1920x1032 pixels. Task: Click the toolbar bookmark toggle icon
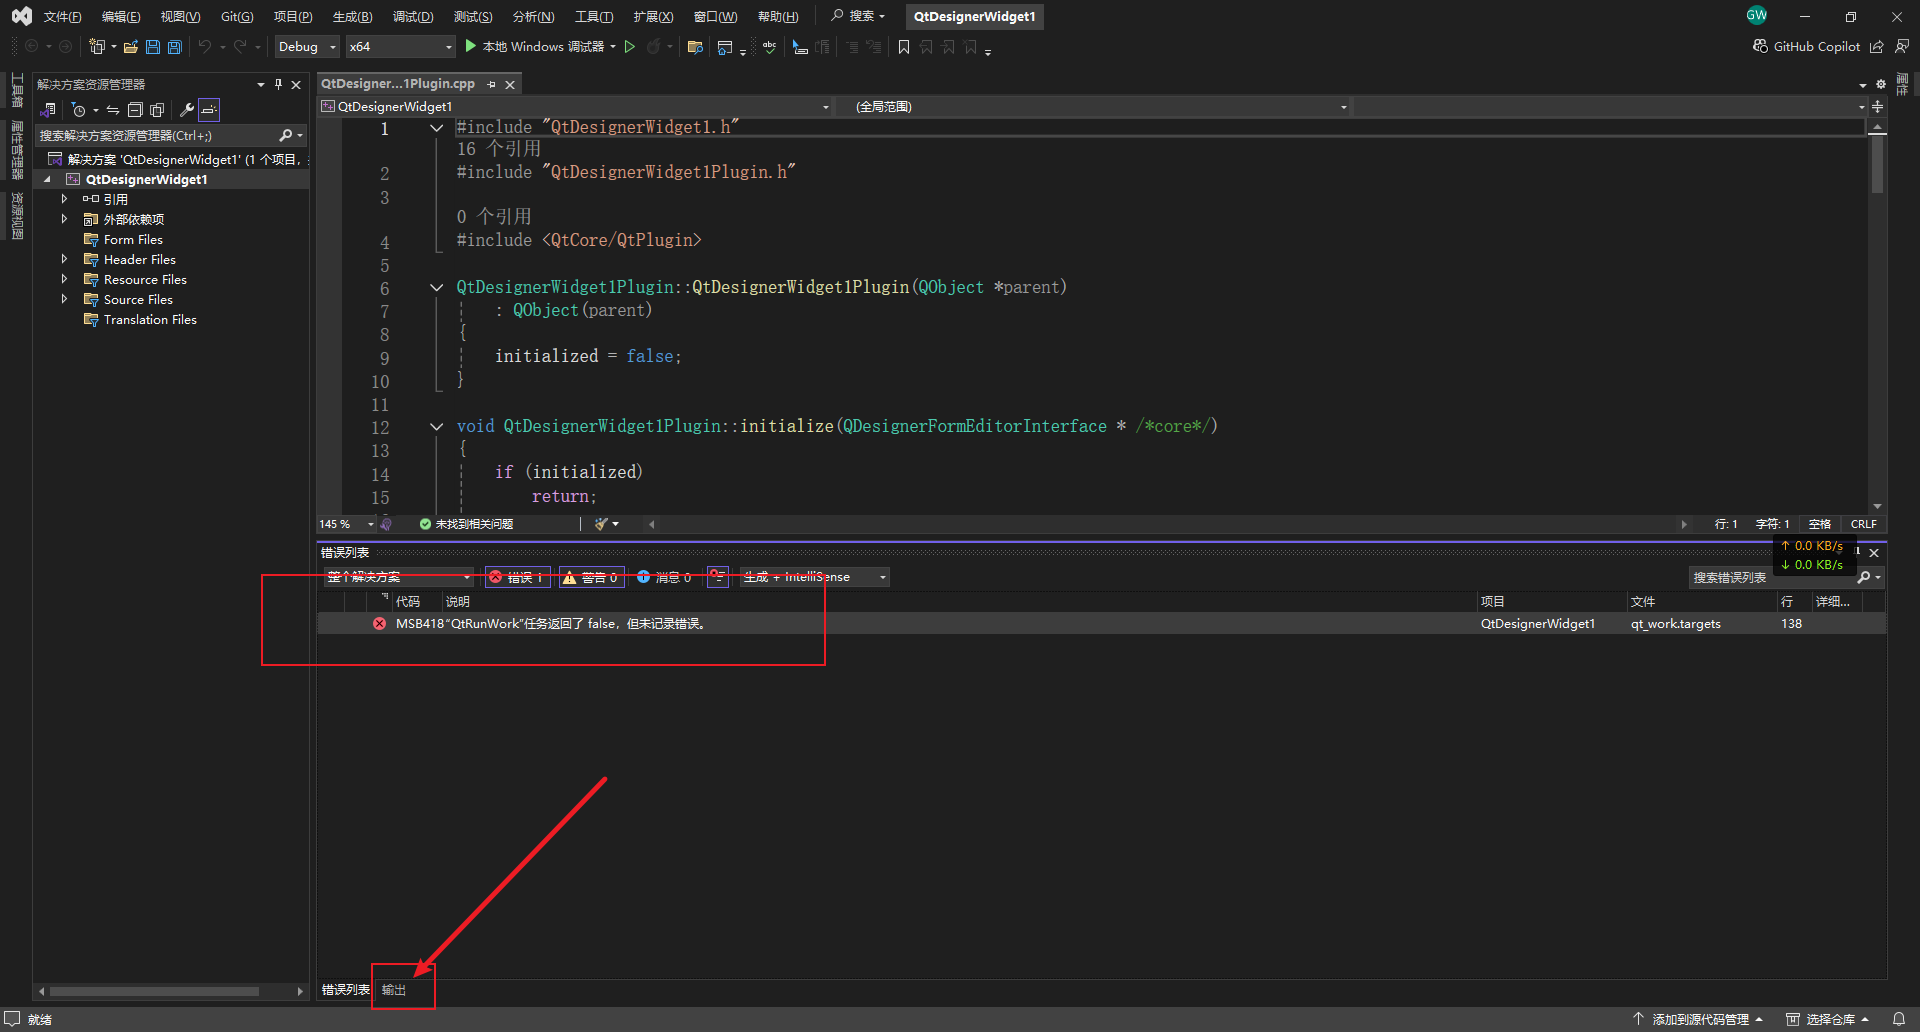[904, 47]
